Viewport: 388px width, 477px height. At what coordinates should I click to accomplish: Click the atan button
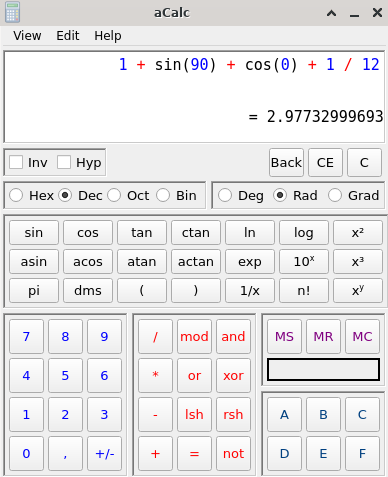(142, 262)
